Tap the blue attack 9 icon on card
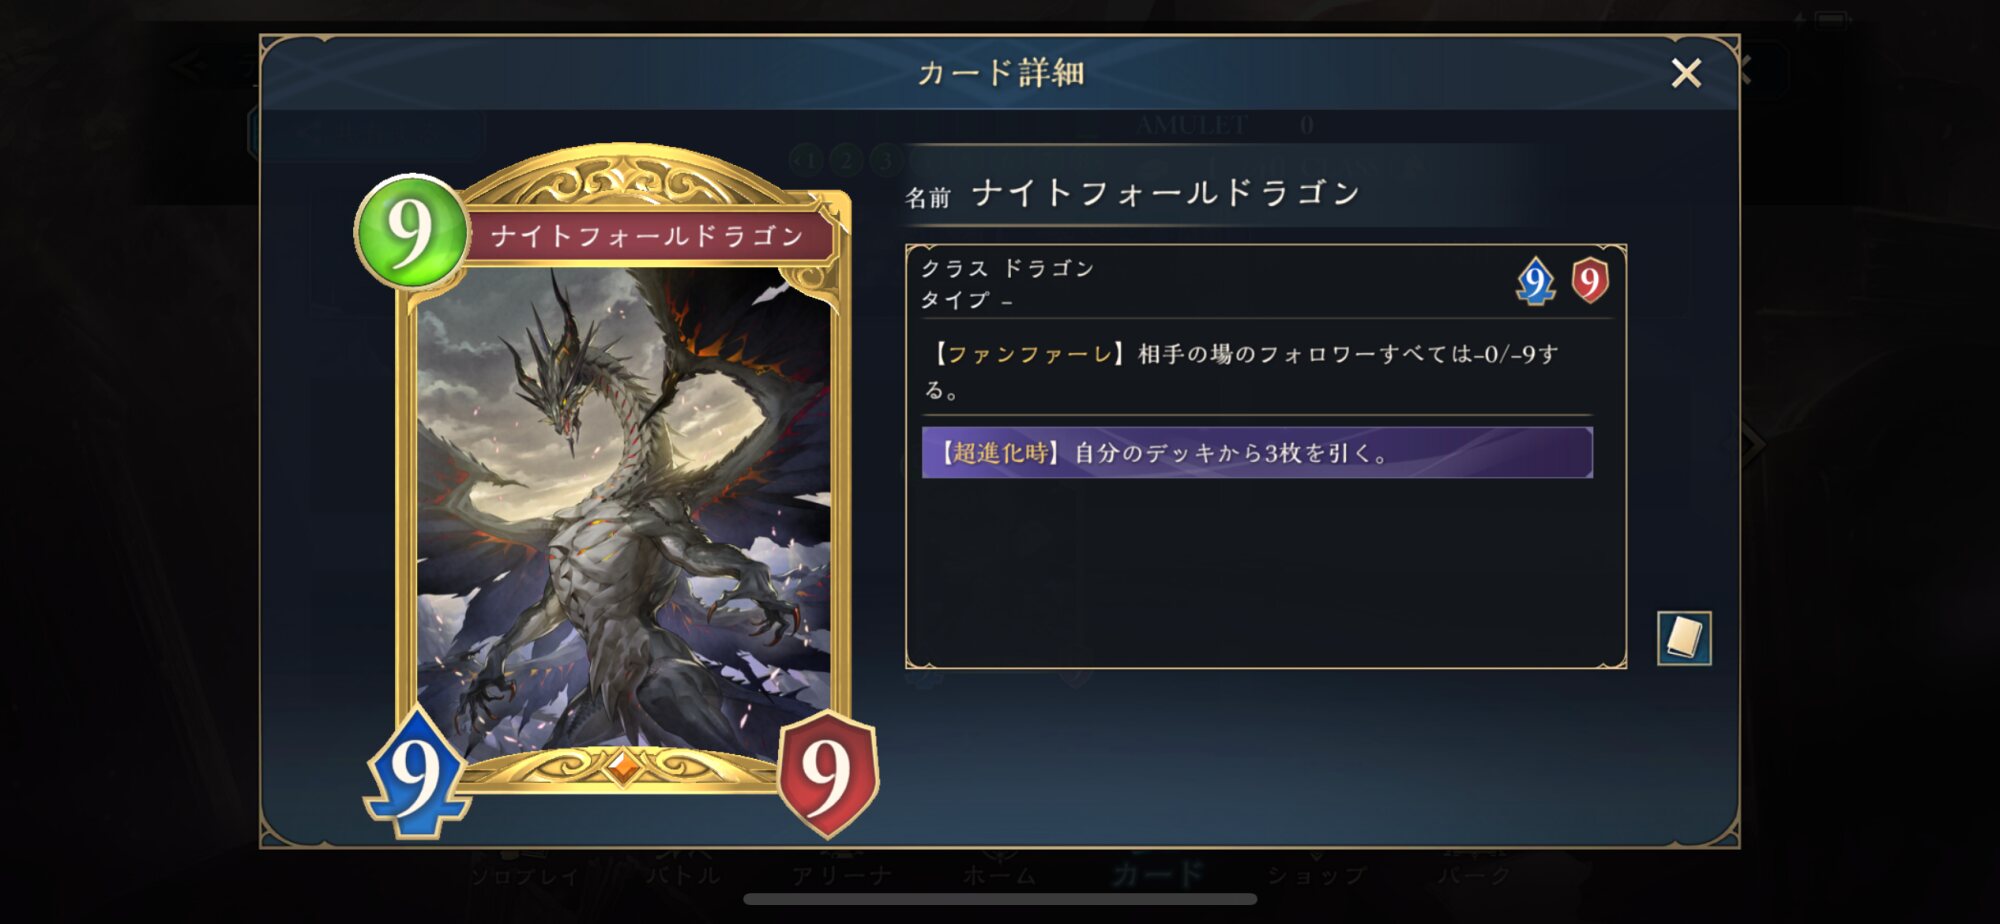Image resolution: width=2000 pixels, height=924 pixels. [416, 773]
